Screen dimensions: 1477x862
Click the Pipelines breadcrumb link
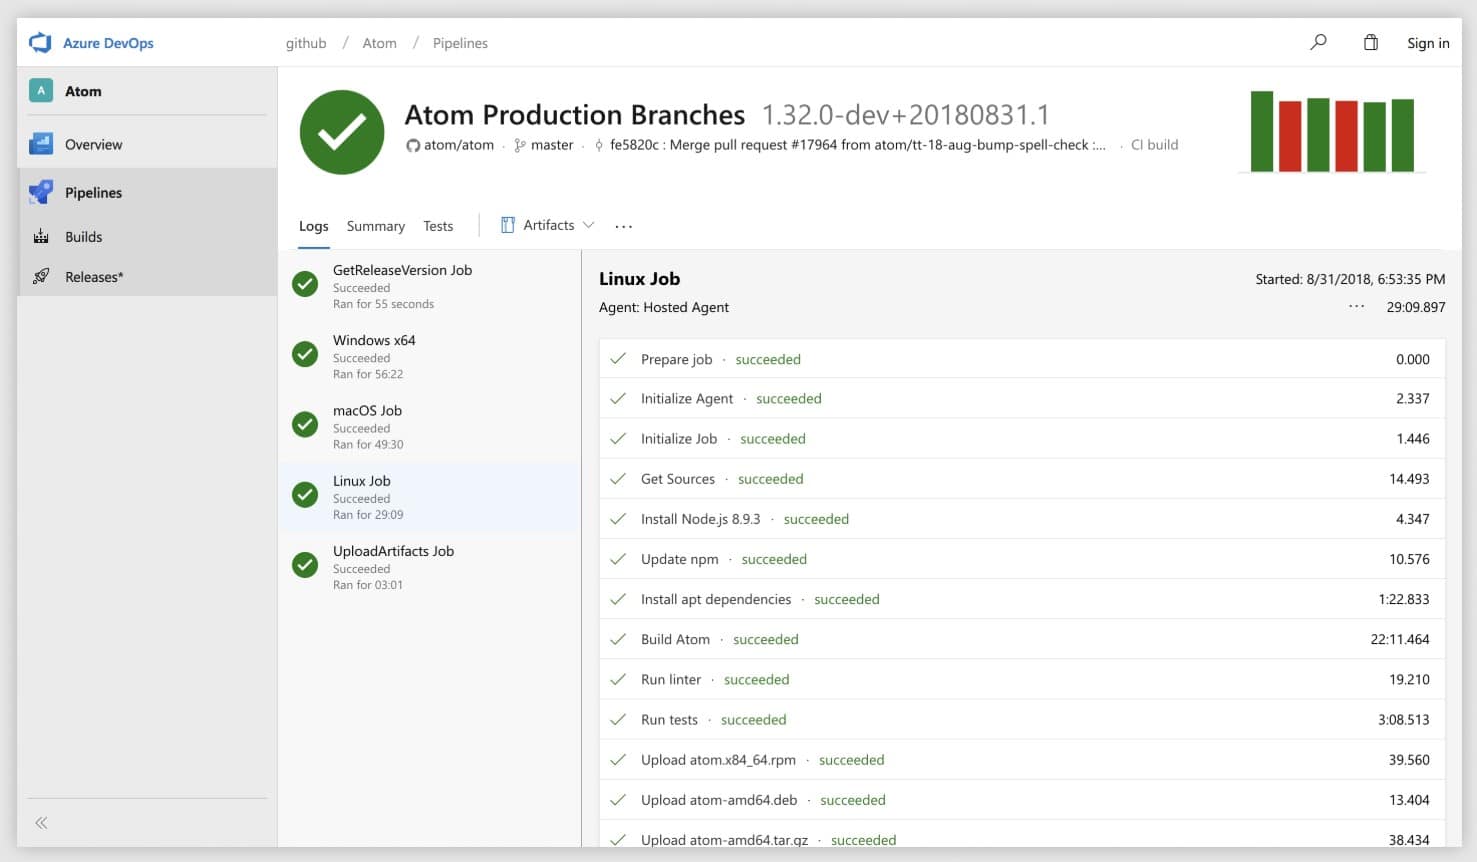click(460, 43)
